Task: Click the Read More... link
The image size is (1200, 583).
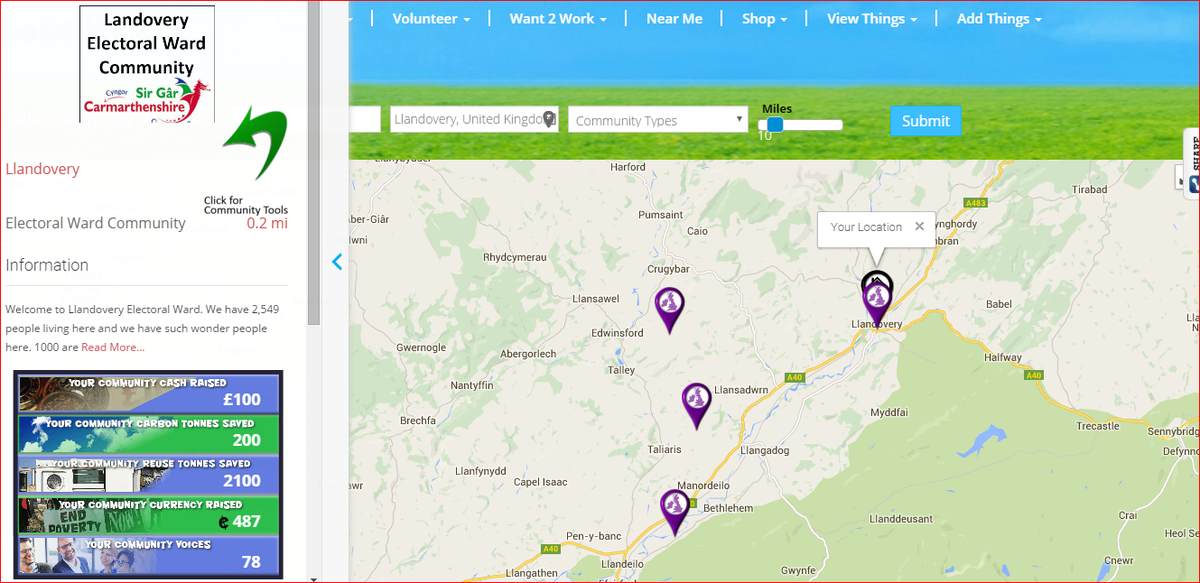Action: [113, 347]
